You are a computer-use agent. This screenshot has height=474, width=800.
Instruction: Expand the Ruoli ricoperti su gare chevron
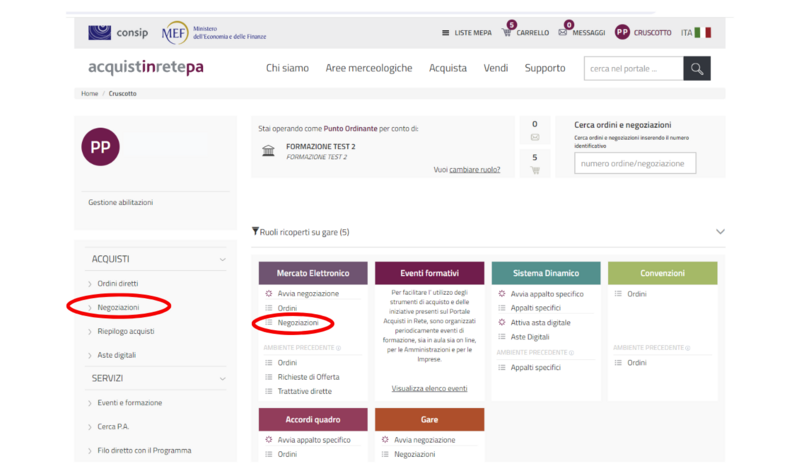pyautogui.click(x=720, y=232)
